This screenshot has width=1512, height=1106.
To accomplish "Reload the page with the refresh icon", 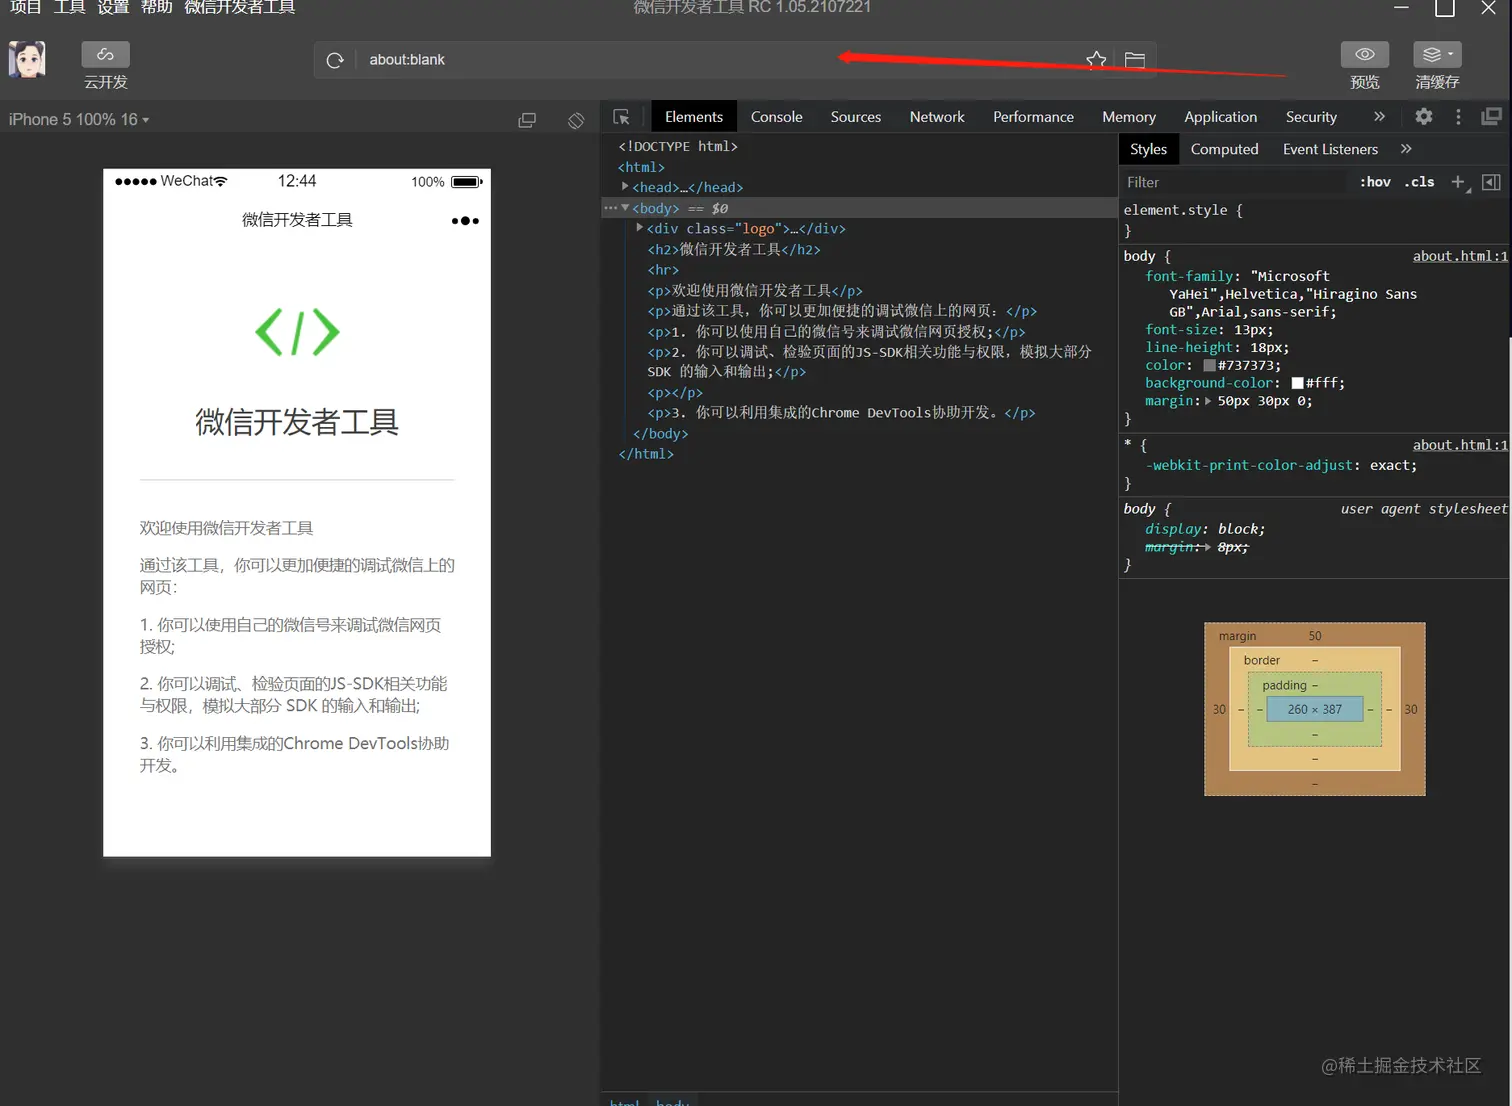I will pos(335,60).
